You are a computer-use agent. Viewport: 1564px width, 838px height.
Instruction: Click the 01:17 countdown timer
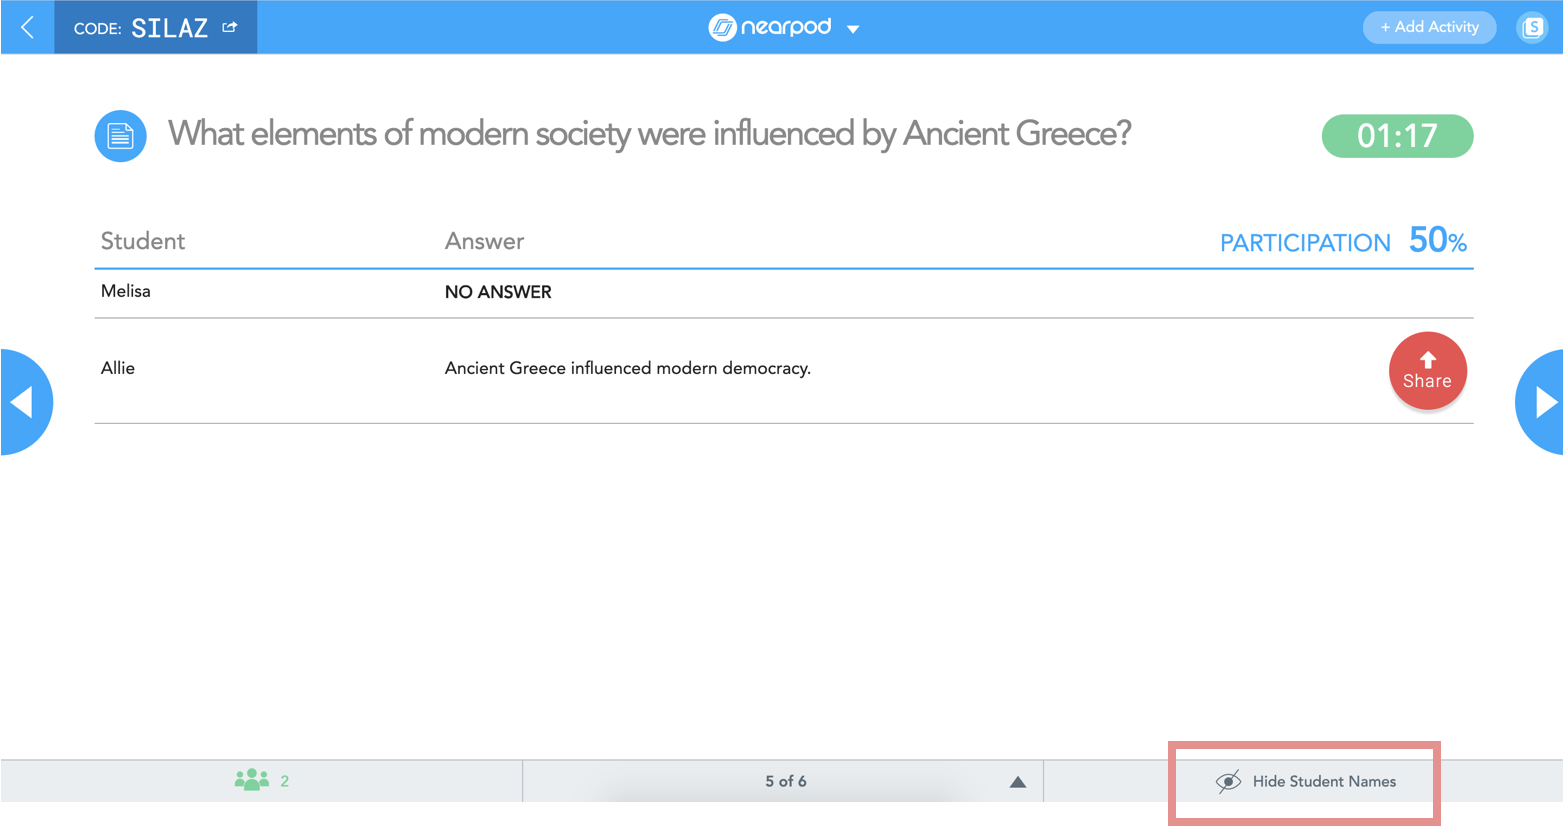[1396, 136]
